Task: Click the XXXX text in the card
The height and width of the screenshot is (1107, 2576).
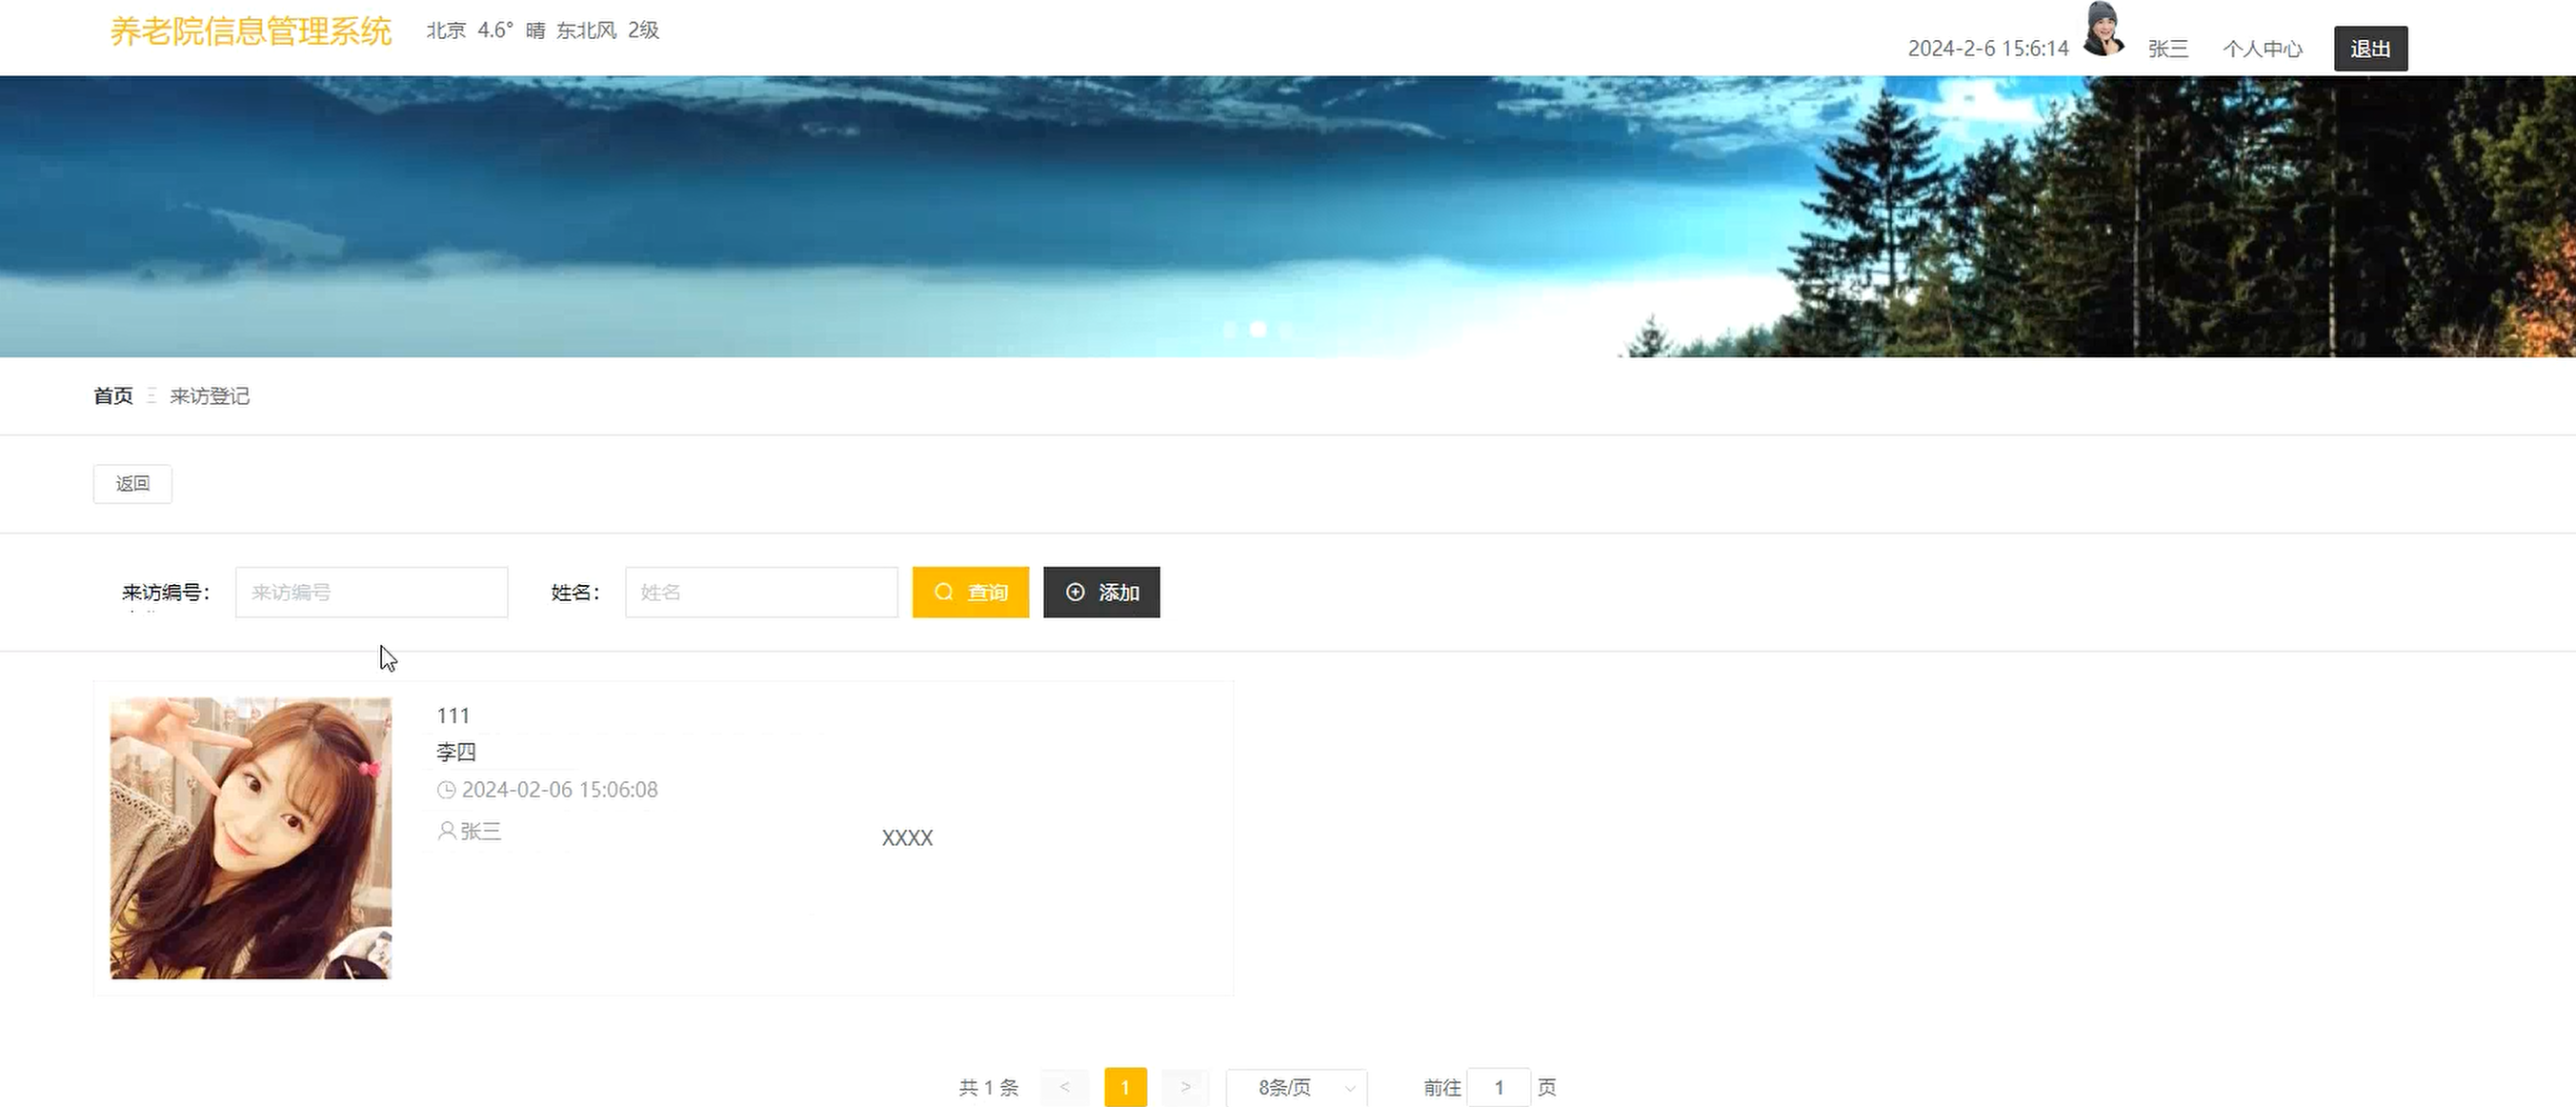Action: point(907,838)
